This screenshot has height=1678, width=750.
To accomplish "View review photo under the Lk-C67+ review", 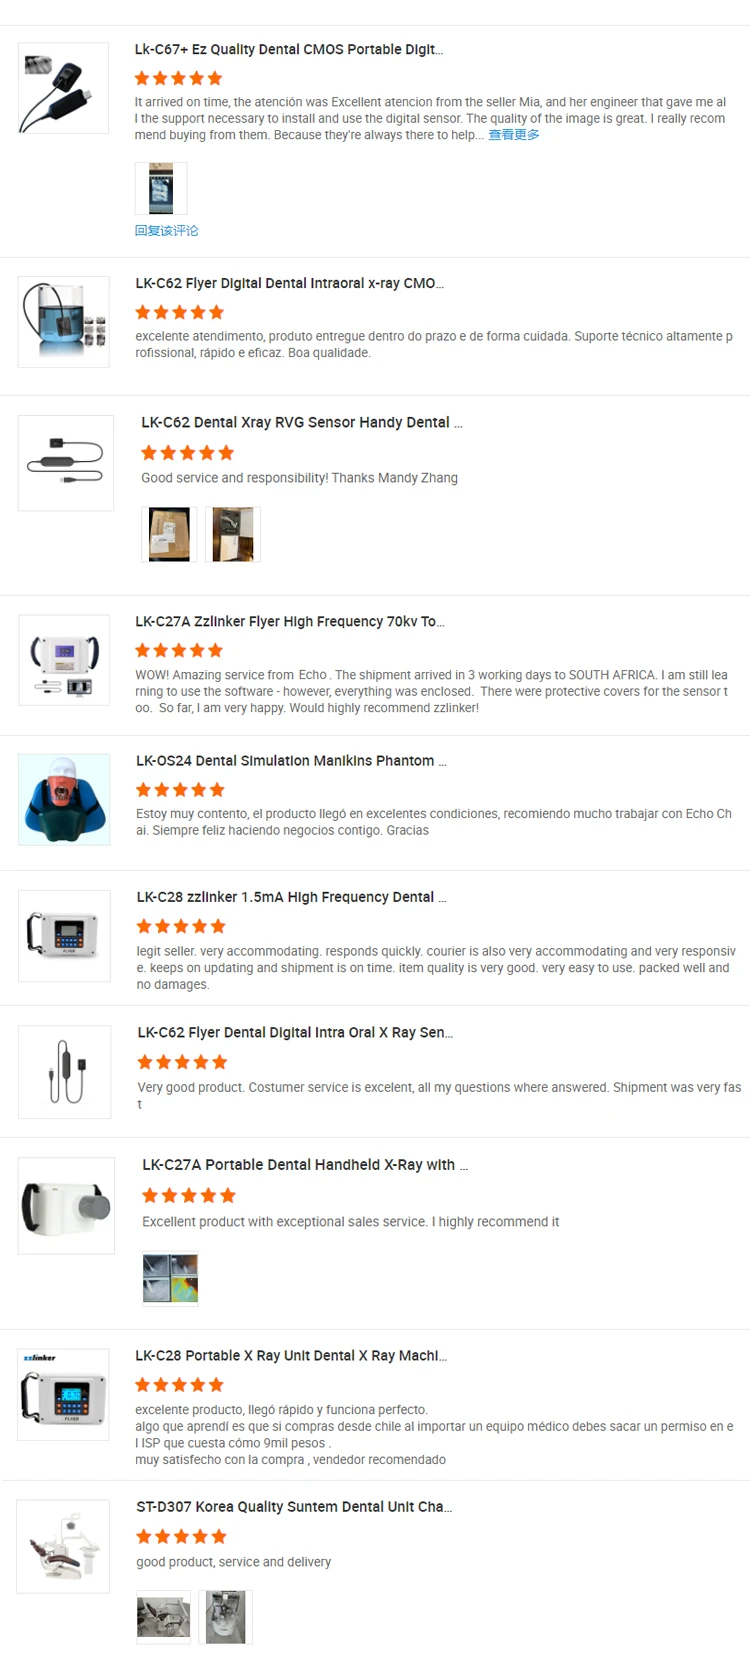I will tap(161, 188).
